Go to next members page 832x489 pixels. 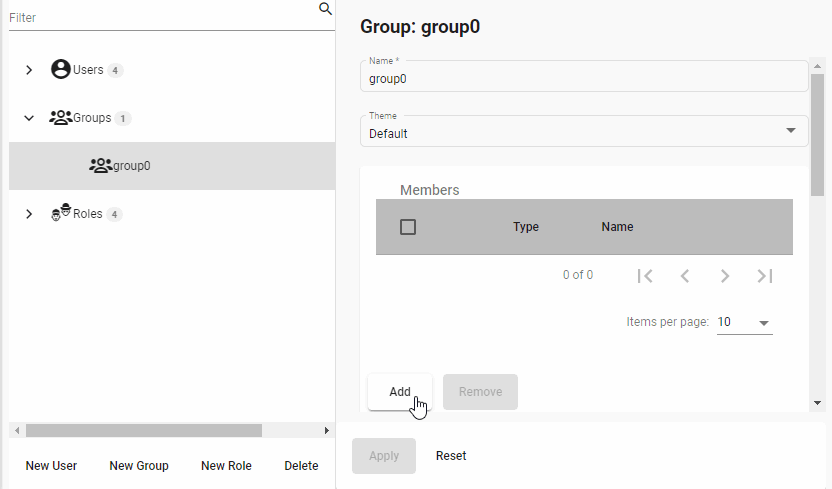pyautogui.click(x=725, y=276)
